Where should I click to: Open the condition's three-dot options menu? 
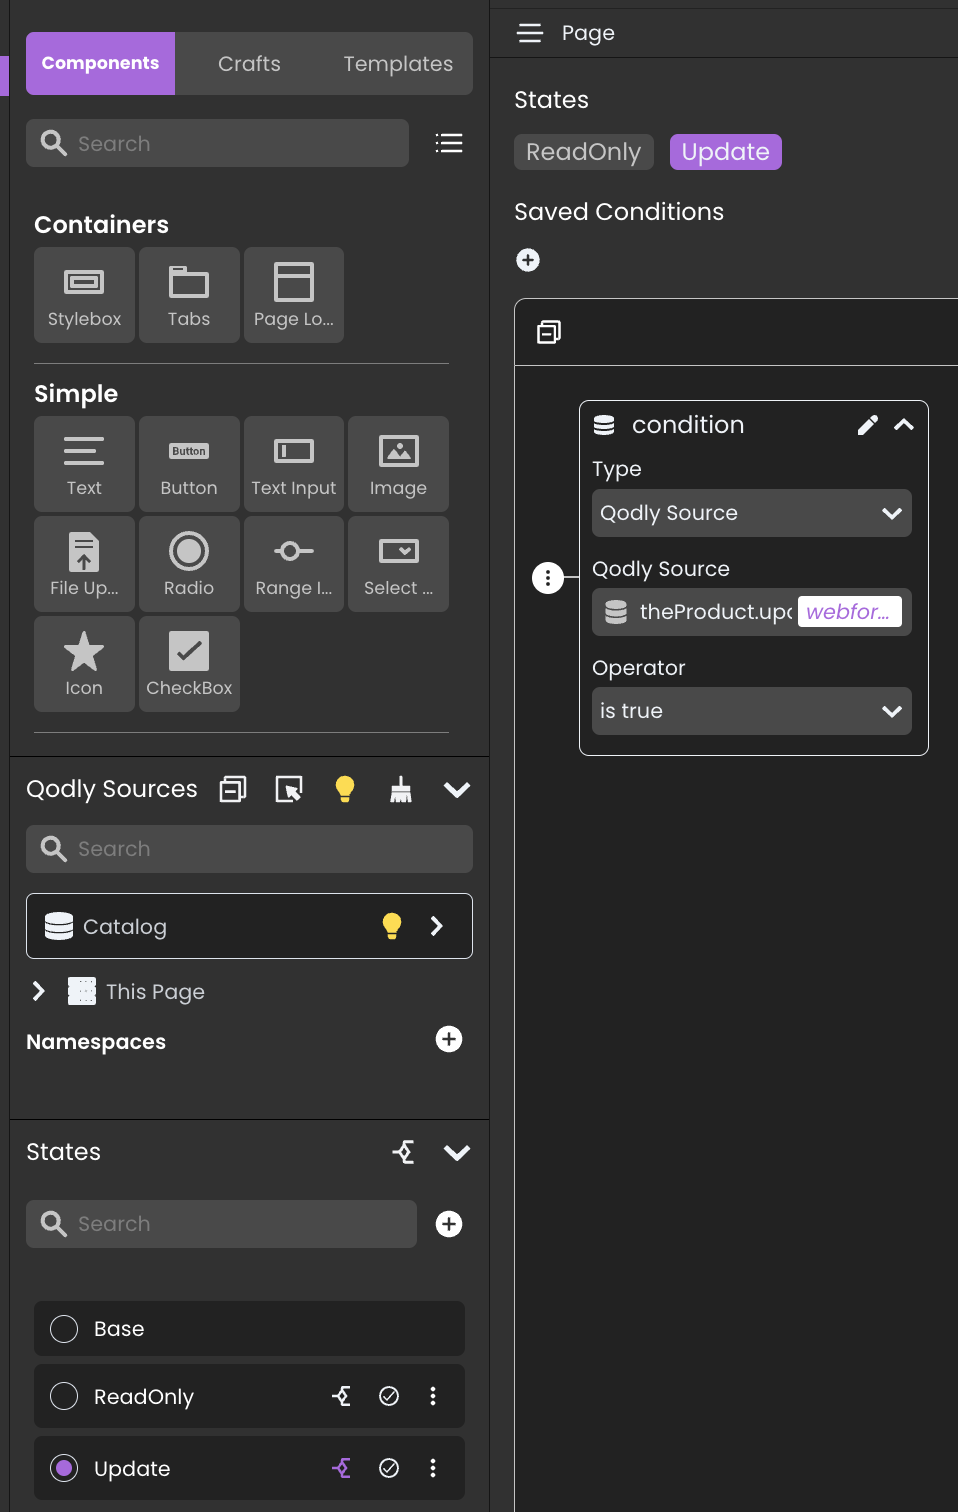tap(547, 578)
